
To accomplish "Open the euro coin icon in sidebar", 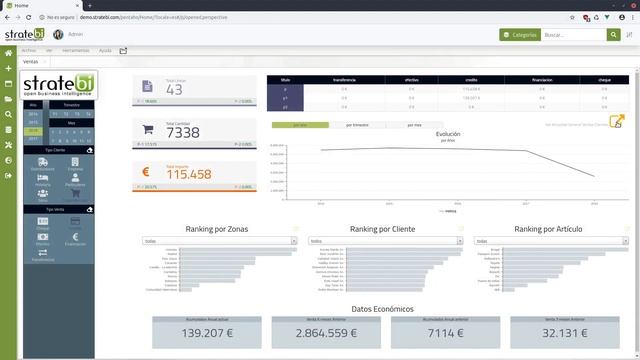I will click(8, 160).
